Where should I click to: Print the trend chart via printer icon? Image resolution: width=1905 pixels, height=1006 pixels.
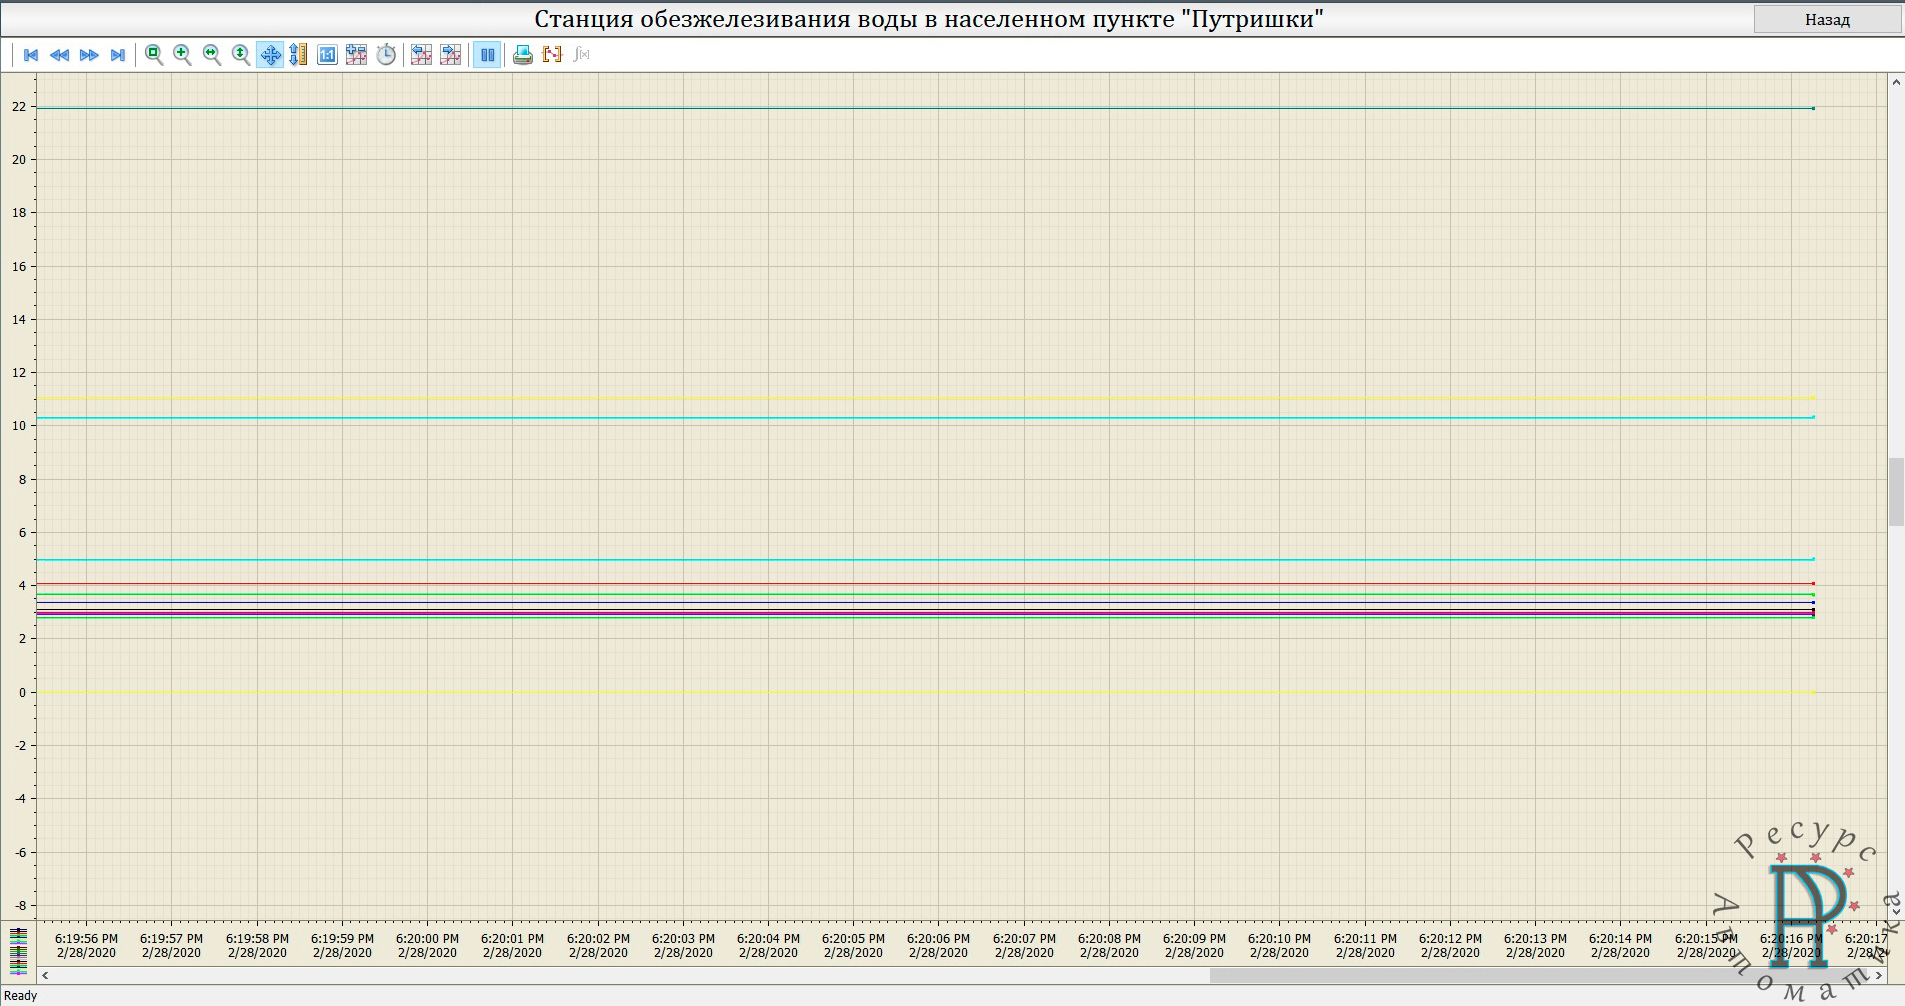[x=522, y=55]
